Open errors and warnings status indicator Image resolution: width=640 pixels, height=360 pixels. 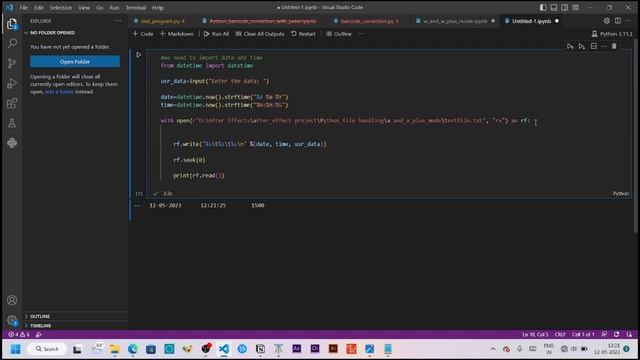pyautogui.click(x=19, y=334)
